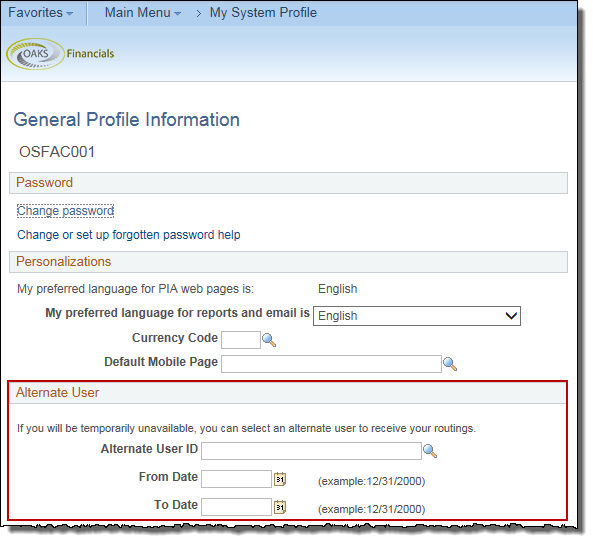Open the reports and email language dropdown
Viewport: 593px width, 546px height.
tap(417, 316)
